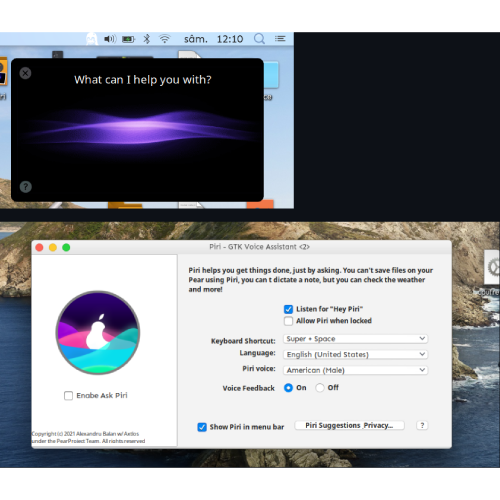Click the Piri - GTK Voice Assistant title
500x500 pixels.
coord(259,247)
